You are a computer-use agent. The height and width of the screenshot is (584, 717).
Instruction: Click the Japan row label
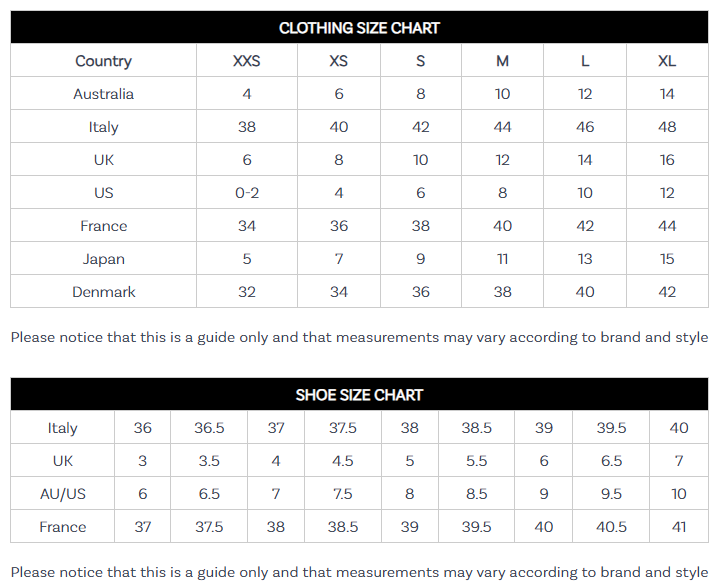[x=103, y=259]
